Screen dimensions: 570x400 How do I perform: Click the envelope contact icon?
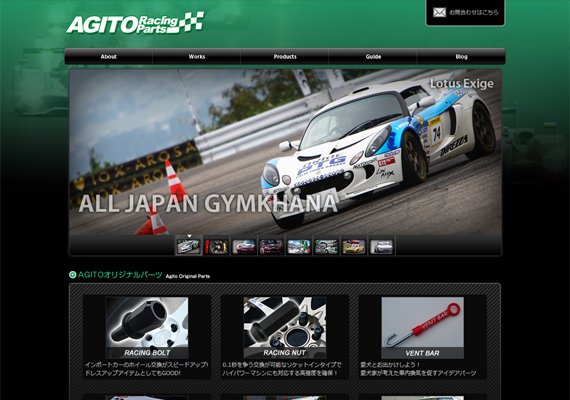coord(439,12)
